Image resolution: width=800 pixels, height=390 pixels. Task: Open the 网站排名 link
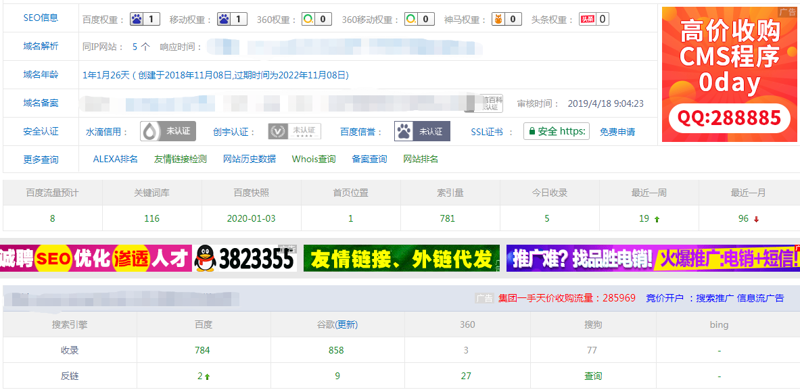420,159
